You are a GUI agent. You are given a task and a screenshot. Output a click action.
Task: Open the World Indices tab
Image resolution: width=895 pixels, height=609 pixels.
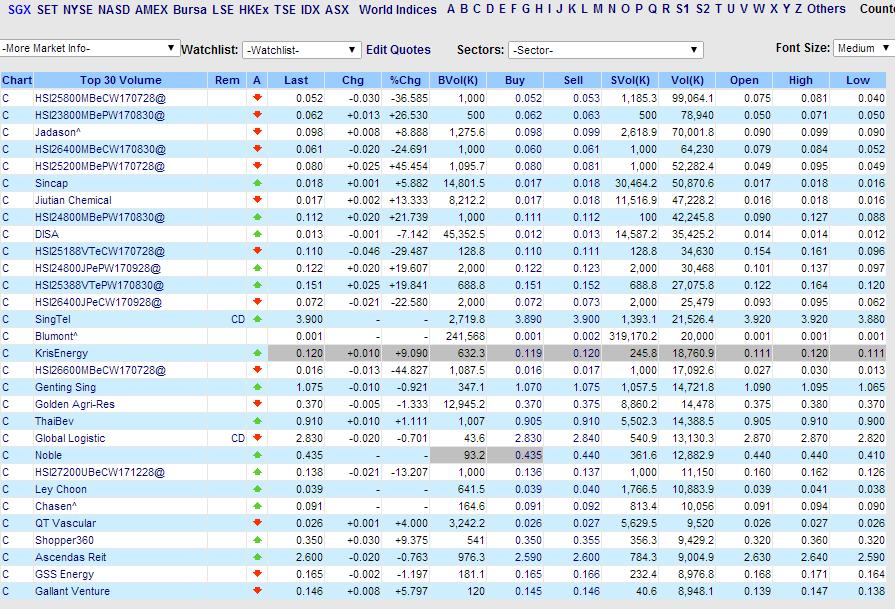coord(398,10)
